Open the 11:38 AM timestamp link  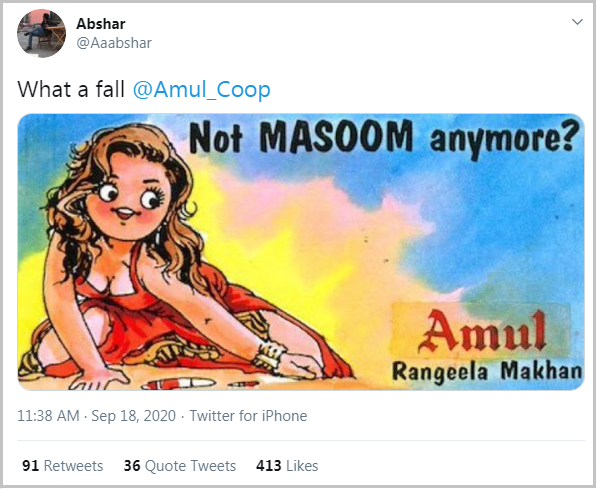coord(48,416)
